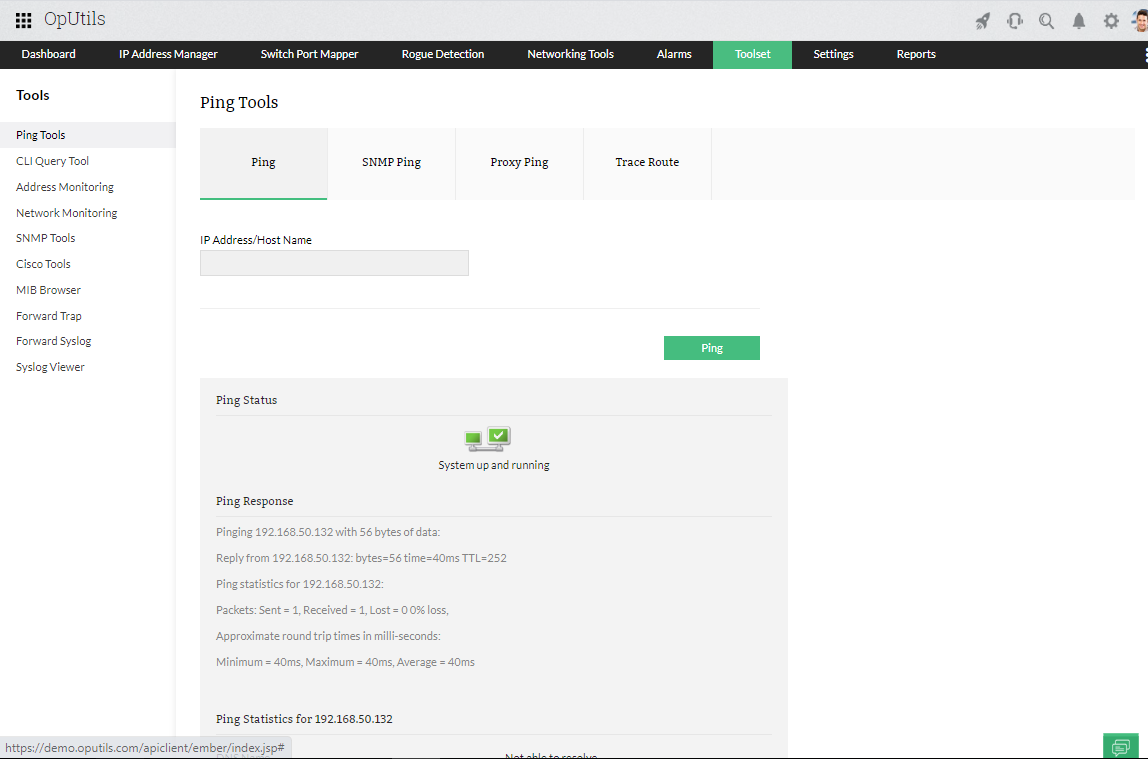The width and height of the screenshot is (1148, 759).
Task: Open the chat icon at bottom right
Action: (x=1120, y=747)
